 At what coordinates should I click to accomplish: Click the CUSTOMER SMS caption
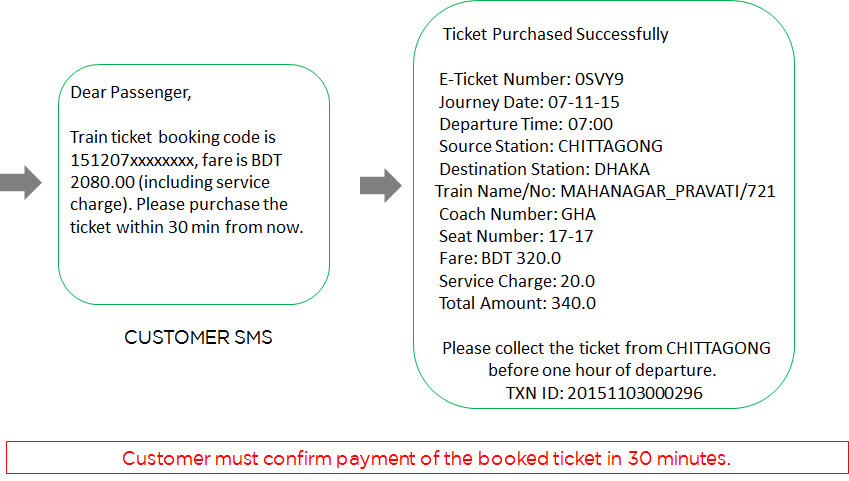tap(198, 337)
